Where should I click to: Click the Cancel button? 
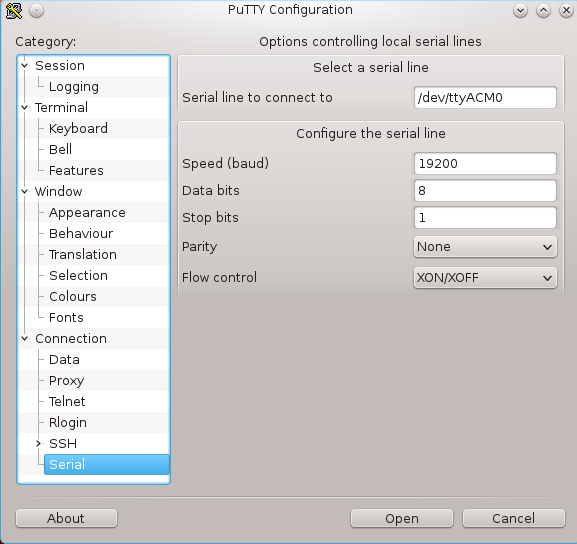pos(514,518)
